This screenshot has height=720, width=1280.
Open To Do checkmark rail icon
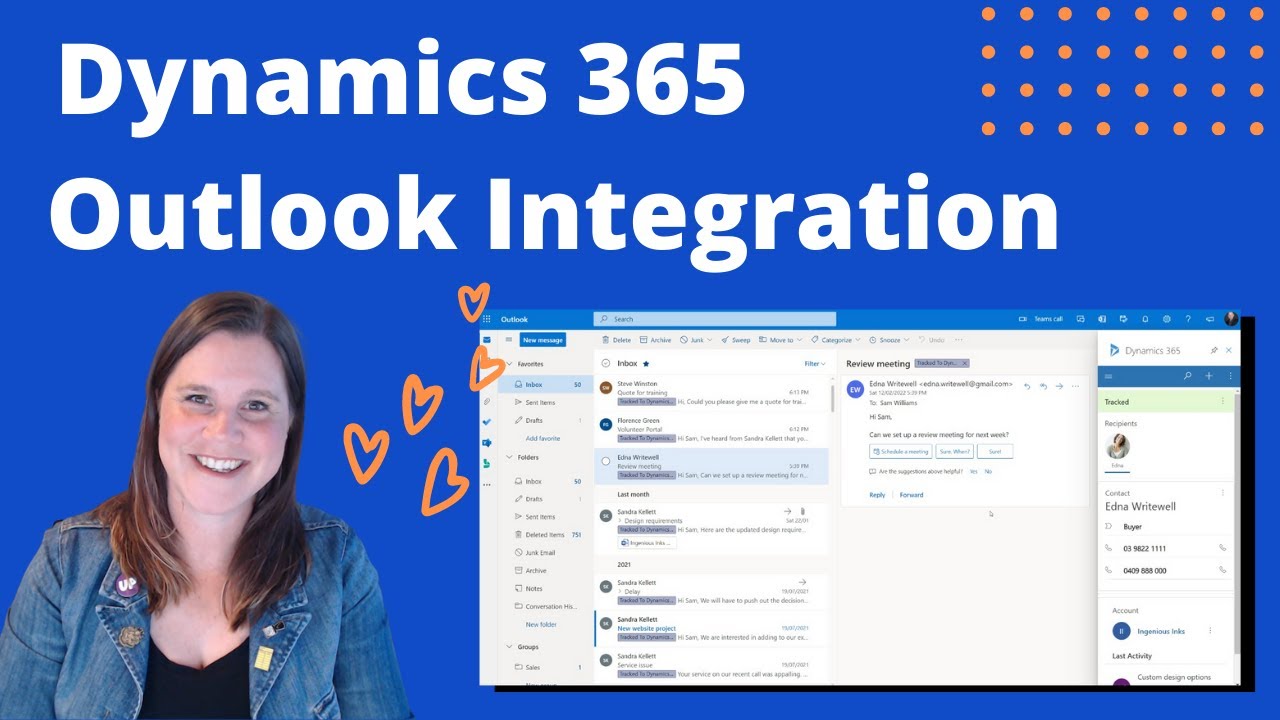pos(487,422)
